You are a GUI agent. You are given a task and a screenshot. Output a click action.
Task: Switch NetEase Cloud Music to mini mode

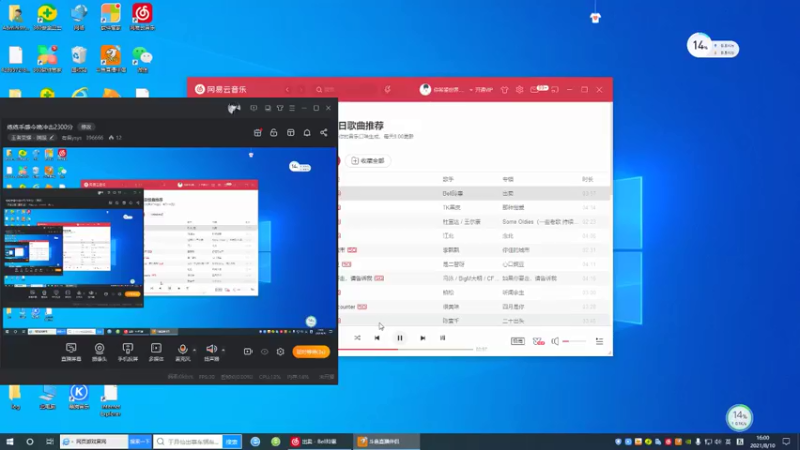click(555, 90)
